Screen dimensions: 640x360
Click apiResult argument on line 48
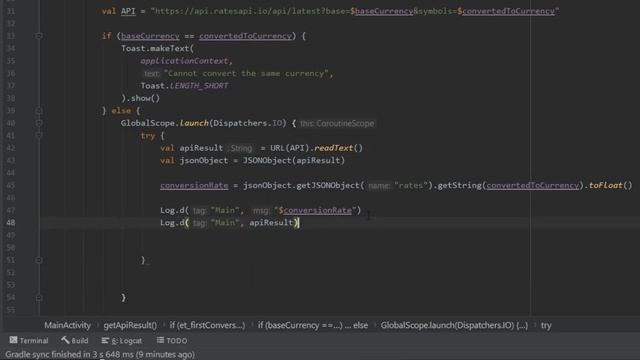(x=271, y=222)
